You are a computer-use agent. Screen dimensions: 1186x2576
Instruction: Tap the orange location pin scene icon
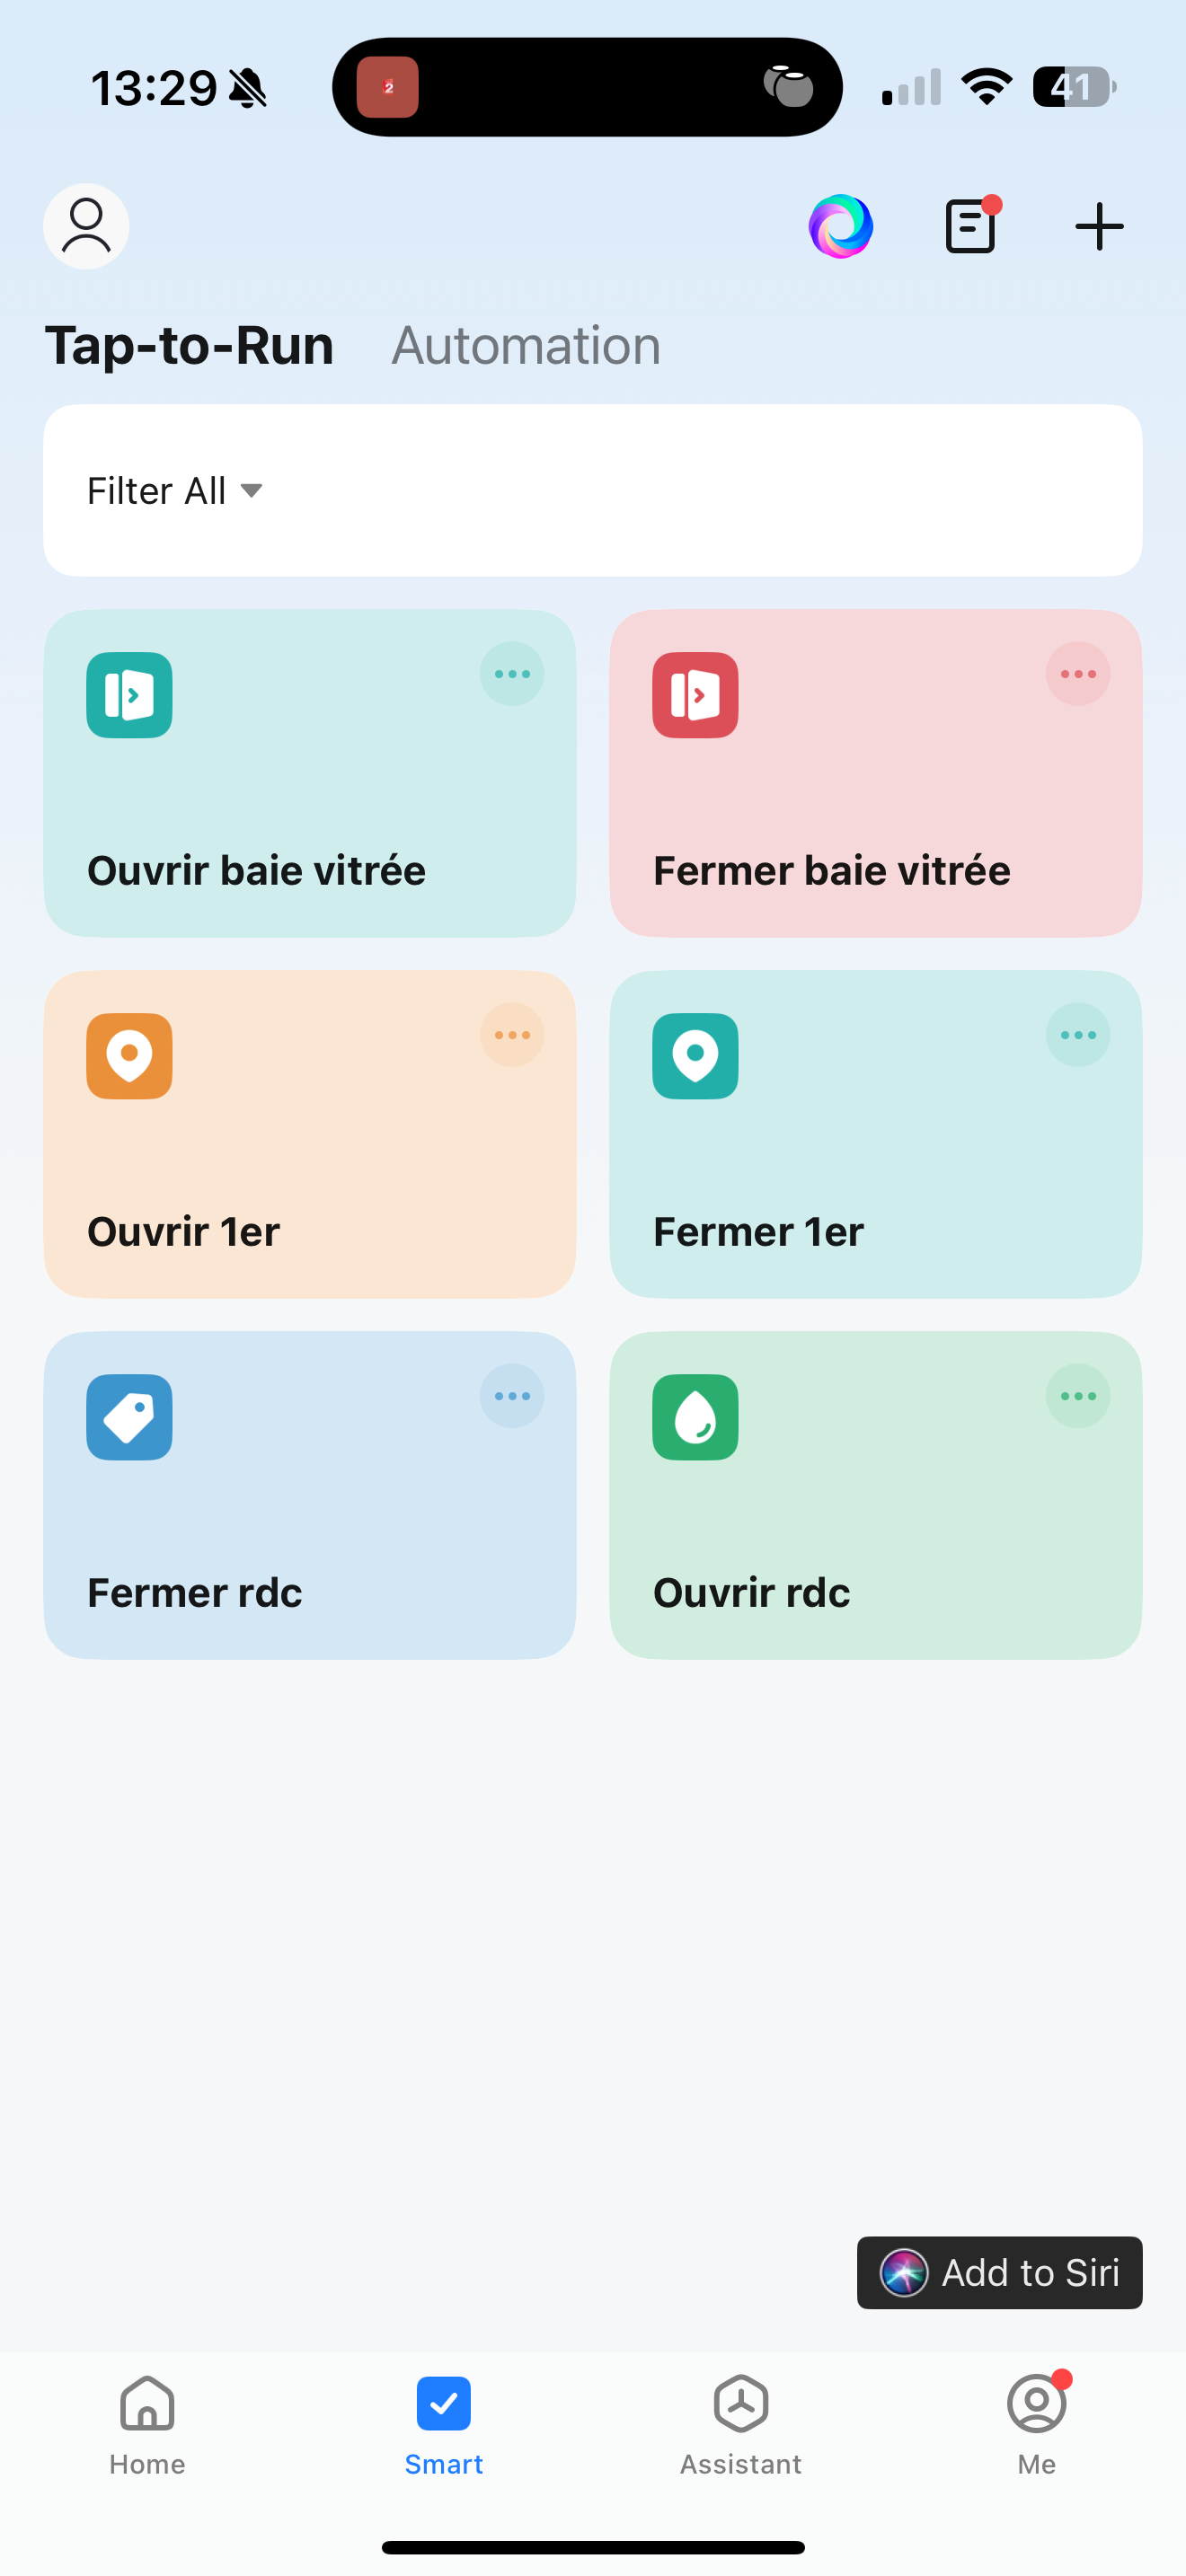(x=129, y=1056)
